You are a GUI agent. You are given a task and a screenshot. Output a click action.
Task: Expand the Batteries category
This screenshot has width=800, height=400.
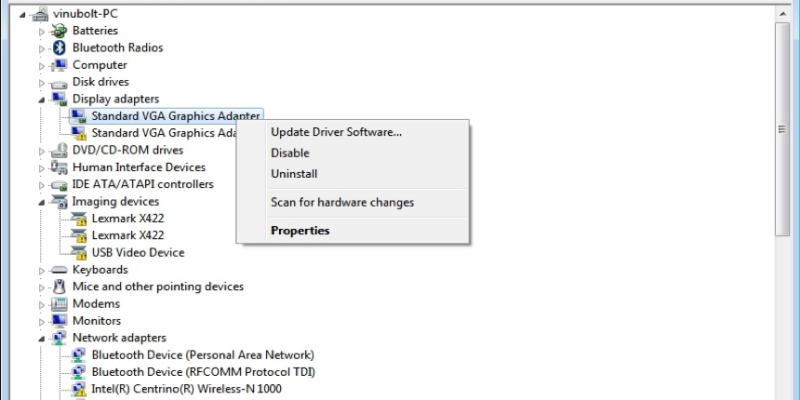click(42, 32)
